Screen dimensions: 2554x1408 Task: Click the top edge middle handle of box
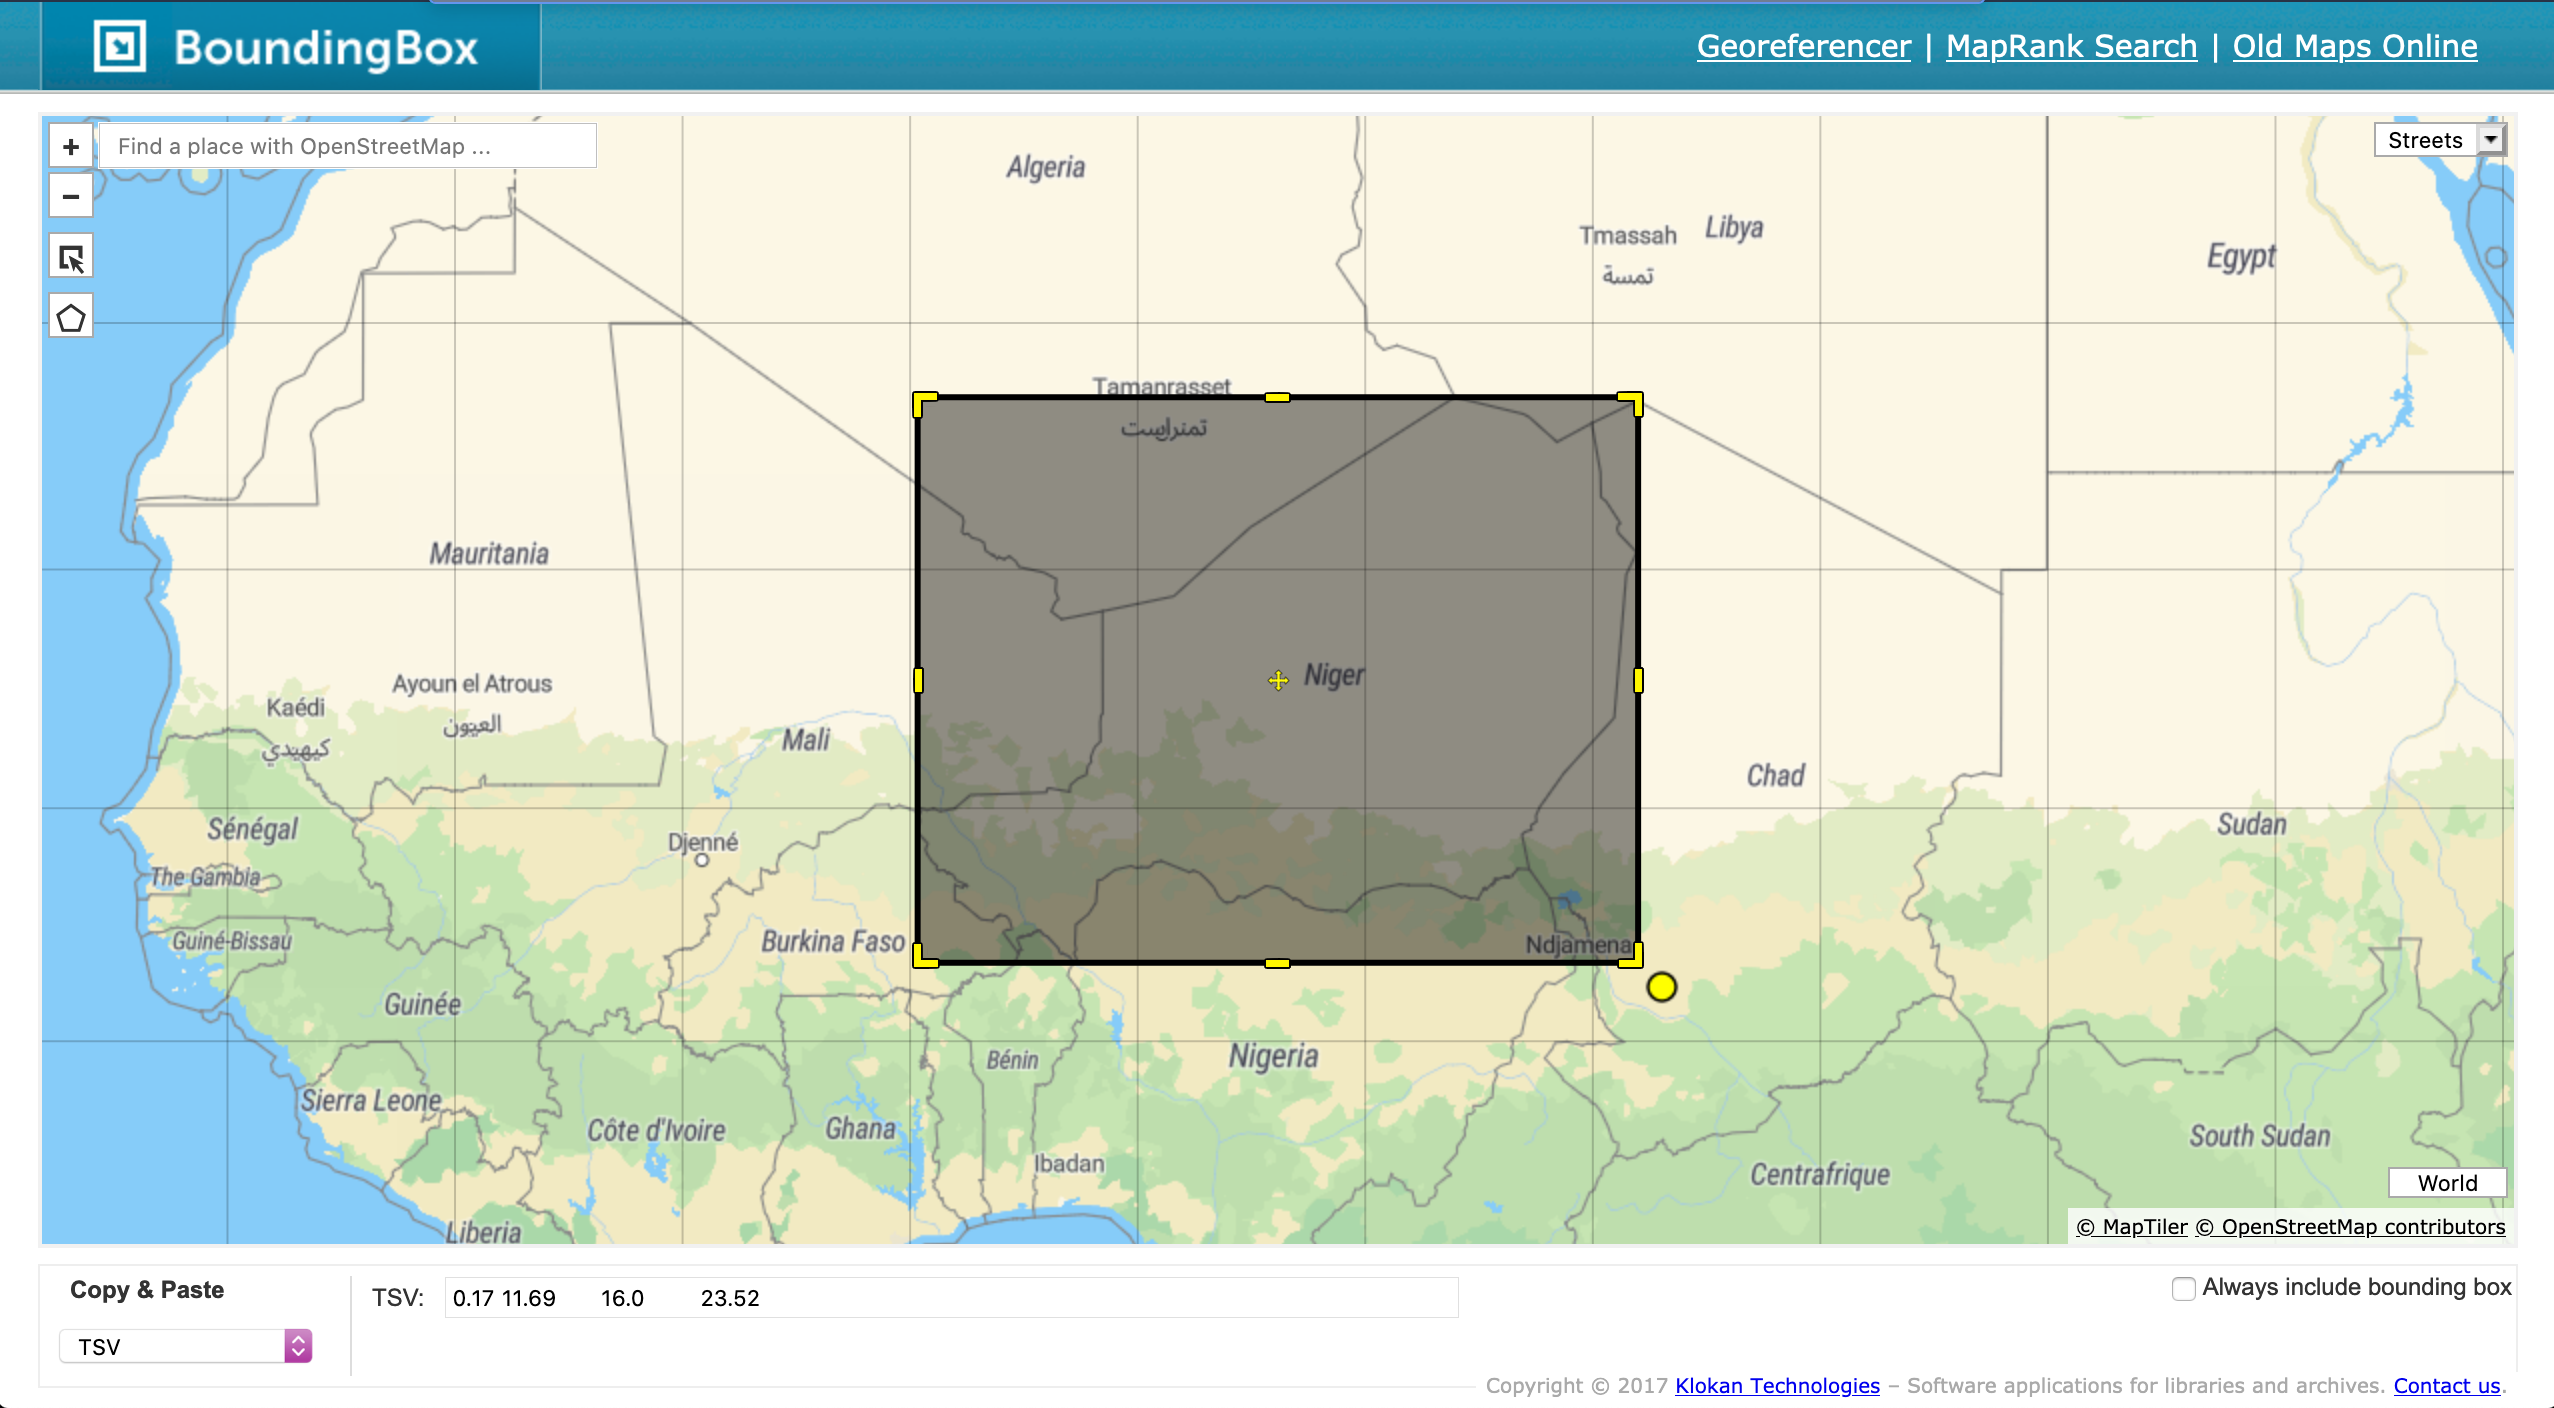tap(1277, 398)
